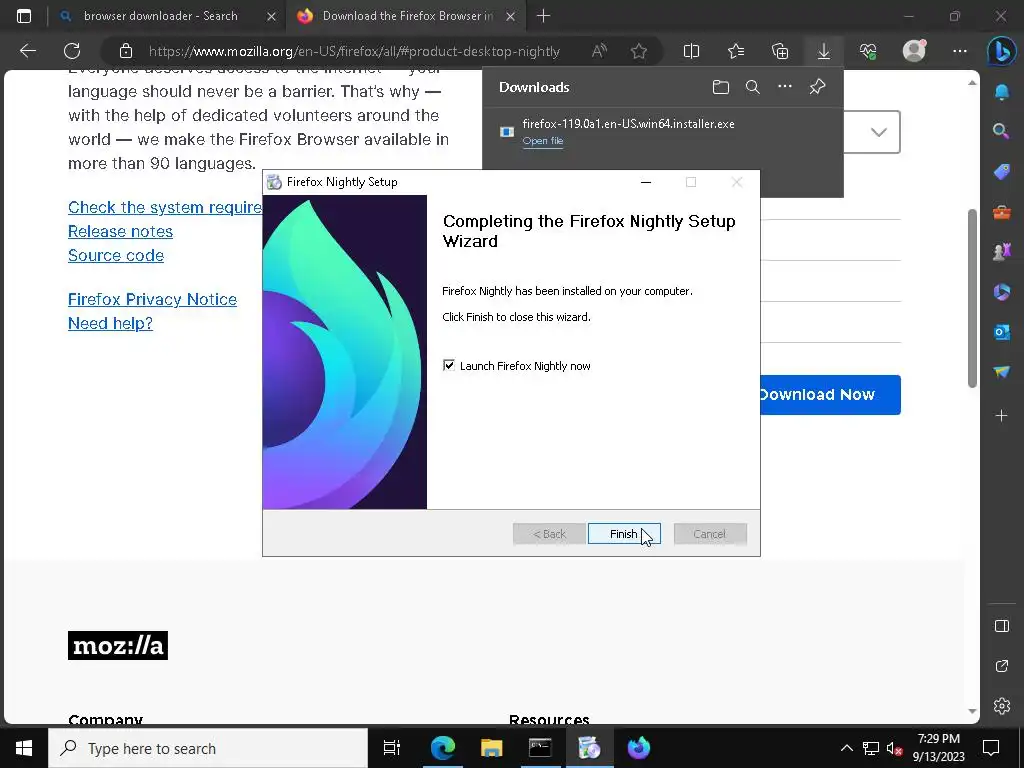Select the mozilla.org address bar
The image size is (1024, 768).
[x=355, y=51]
